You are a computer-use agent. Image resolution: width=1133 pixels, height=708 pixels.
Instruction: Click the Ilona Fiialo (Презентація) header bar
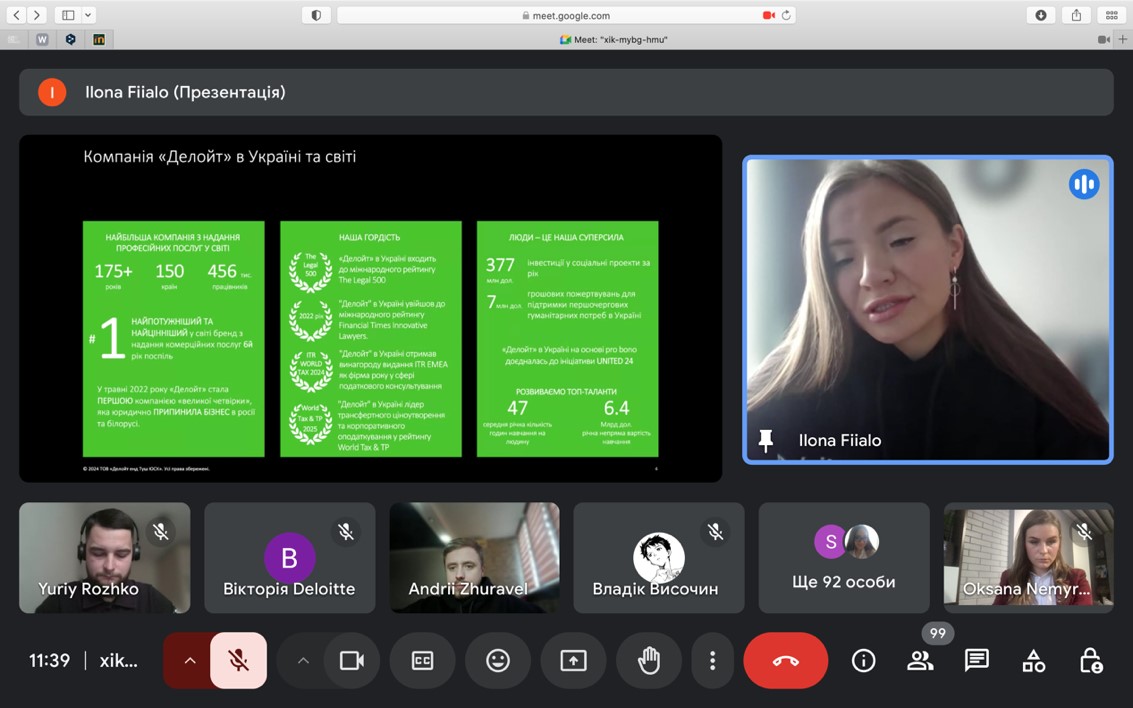(x=566, y=92)
